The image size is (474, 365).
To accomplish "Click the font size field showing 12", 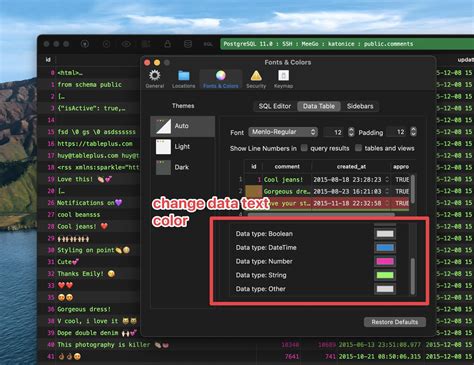I will point(335,132).
